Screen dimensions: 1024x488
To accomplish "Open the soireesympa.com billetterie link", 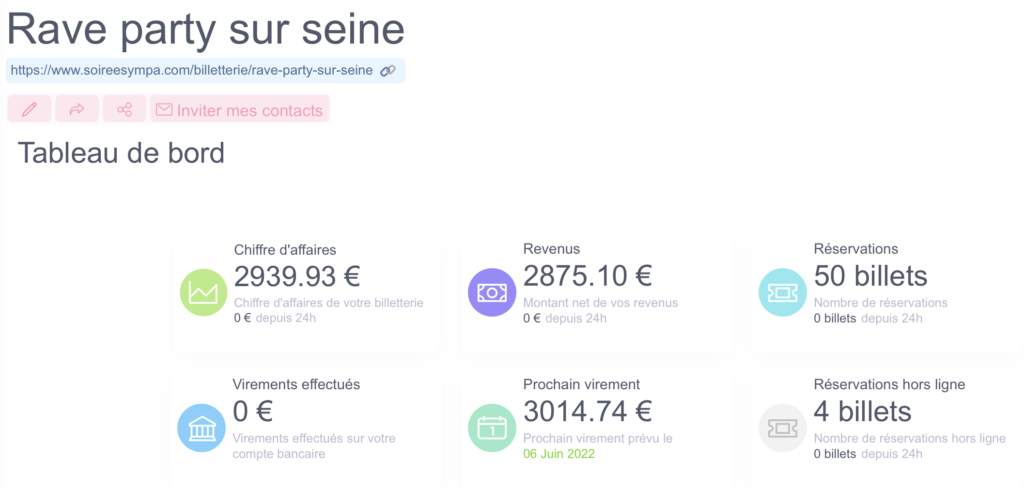I will [191, 71].
